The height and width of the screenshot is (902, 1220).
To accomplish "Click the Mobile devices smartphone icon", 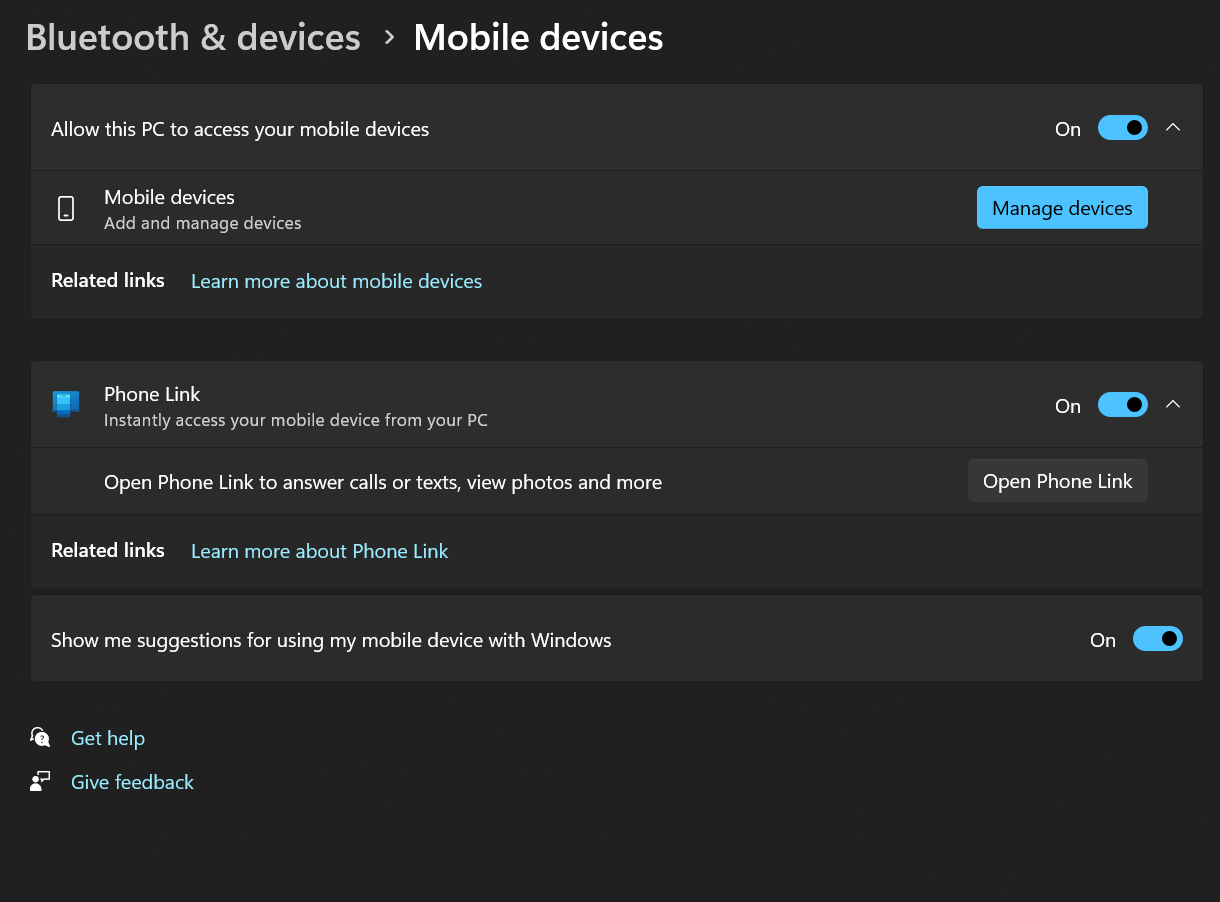I will point(65,208).
